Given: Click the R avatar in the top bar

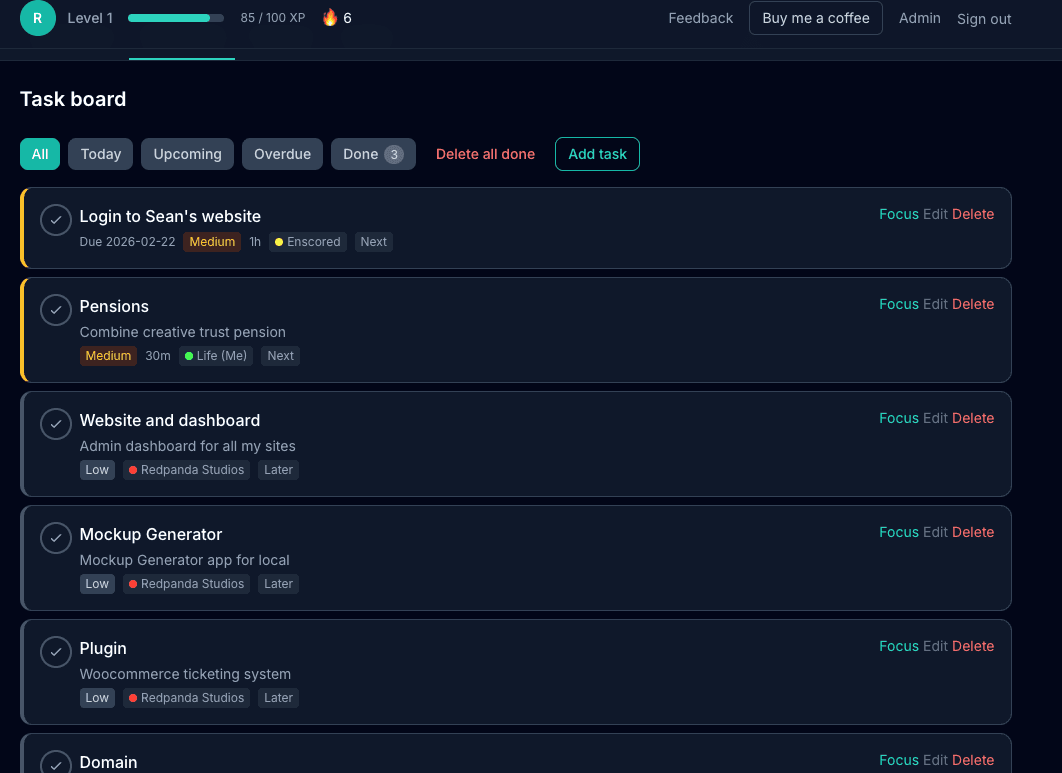Looking at the screenshot, I should (38, 18).
